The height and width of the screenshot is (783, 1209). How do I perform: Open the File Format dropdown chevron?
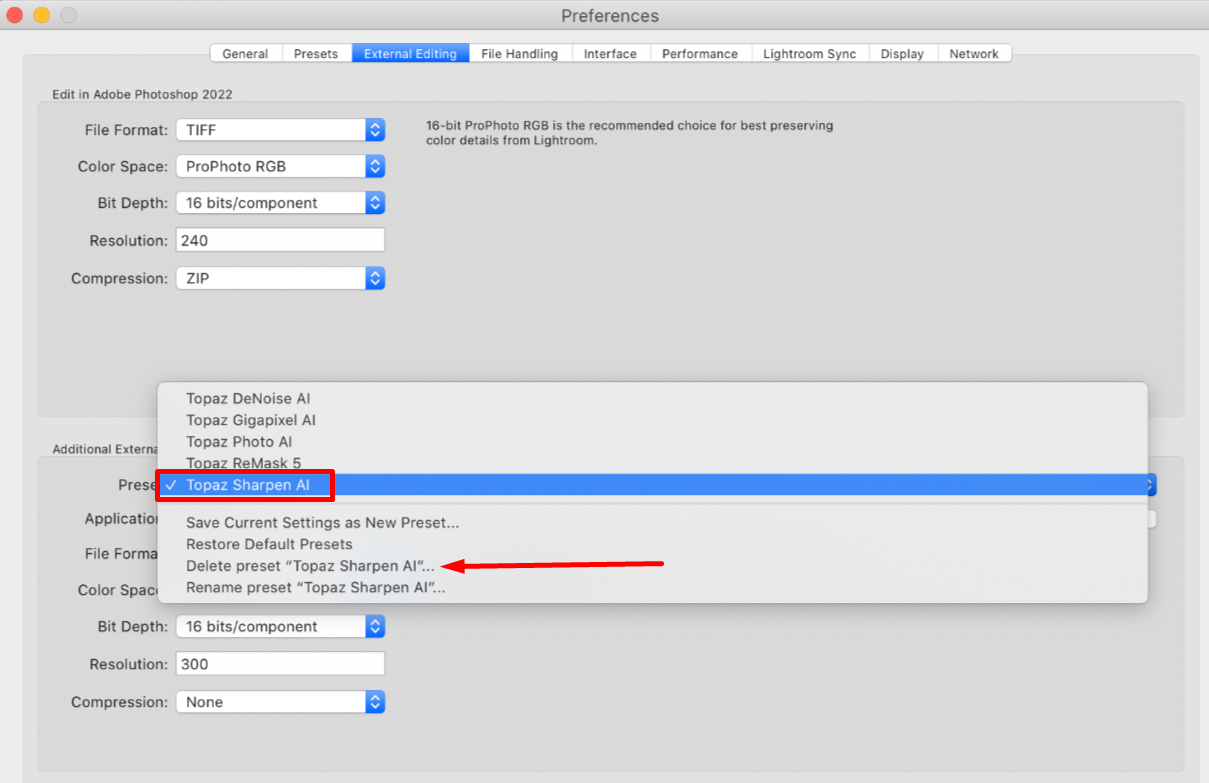tap(374, 130)
